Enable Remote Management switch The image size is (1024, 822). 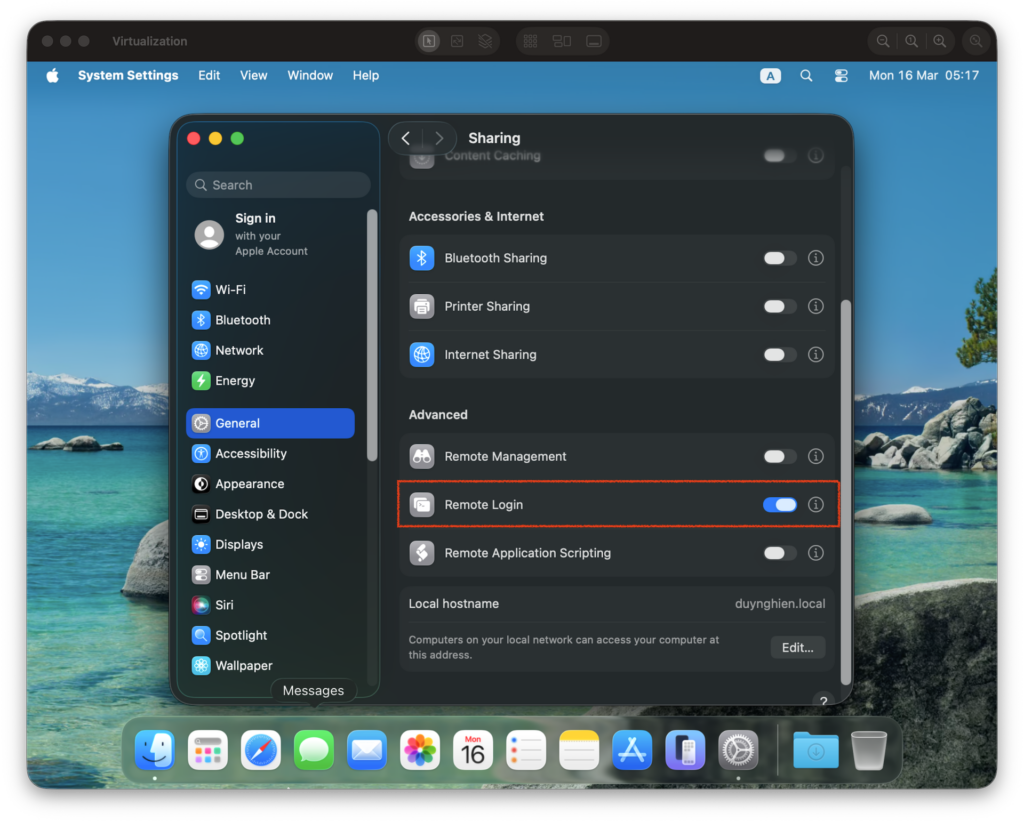point(780,457)
